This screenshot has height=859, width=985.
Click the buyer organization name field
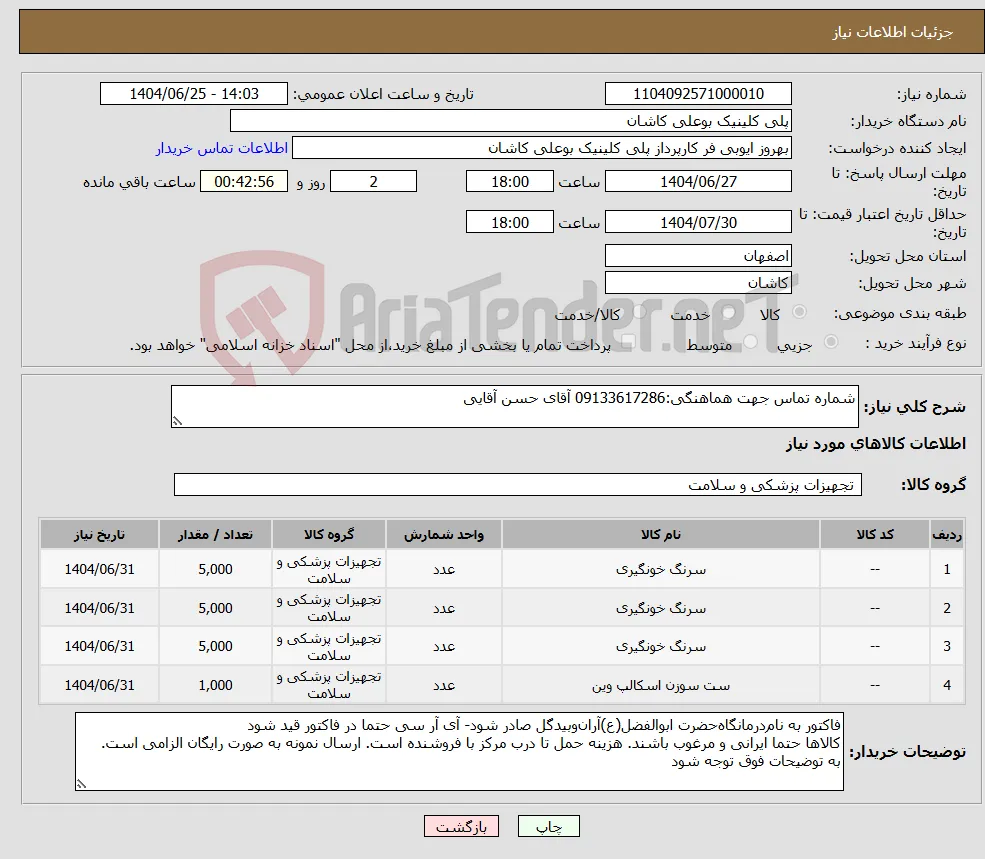(x=511, y=121)
